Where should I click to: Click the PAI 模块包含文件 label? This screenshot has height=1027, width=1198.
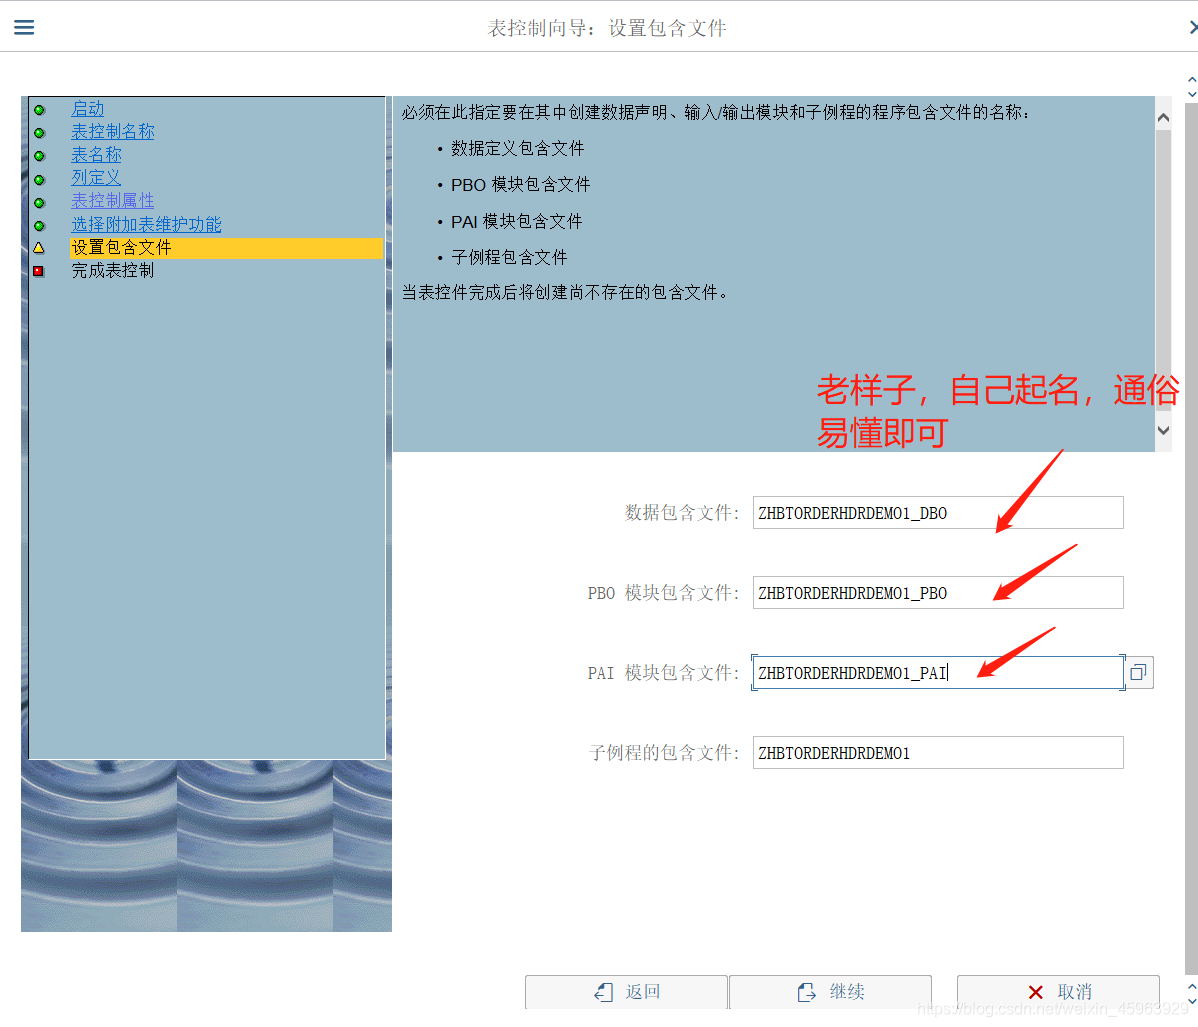tap(663, 672)
